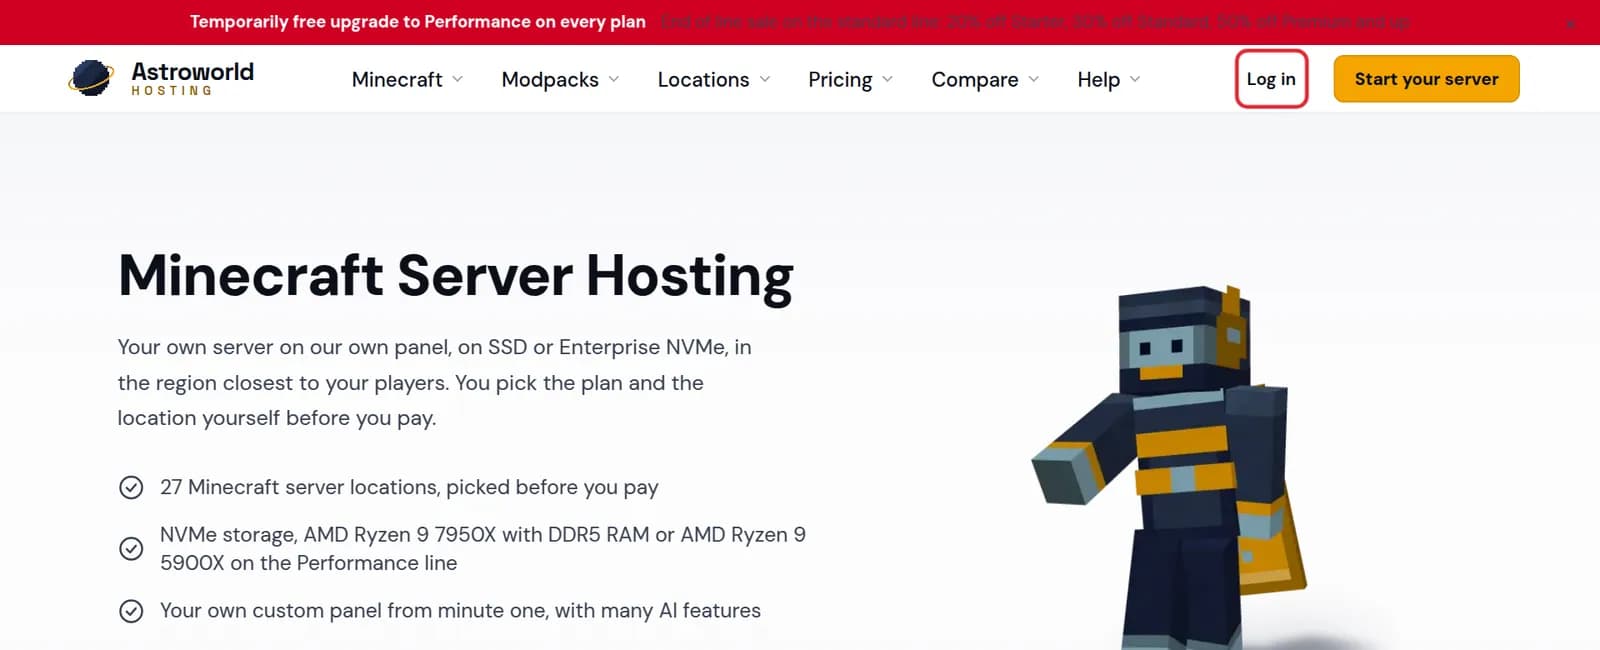Click 'Your own custom panel from minute one' text

click(x=460, y=611)
